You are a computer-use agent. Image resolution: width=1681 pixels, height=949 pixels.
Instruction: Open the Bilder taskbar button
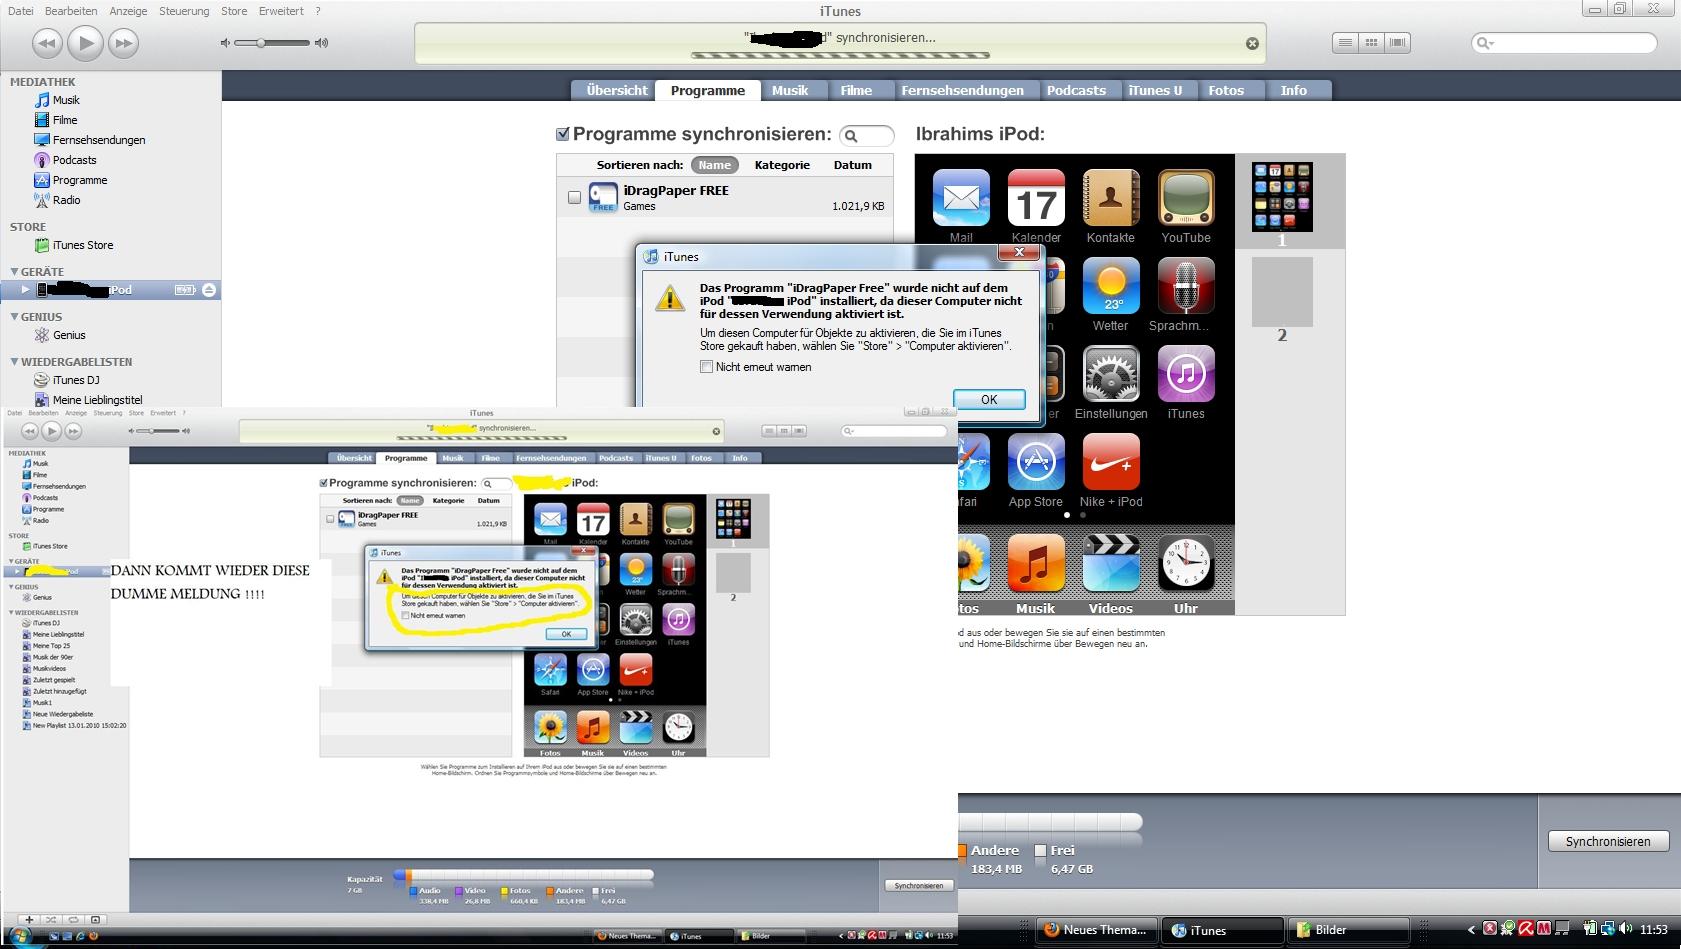[1347, 930]
